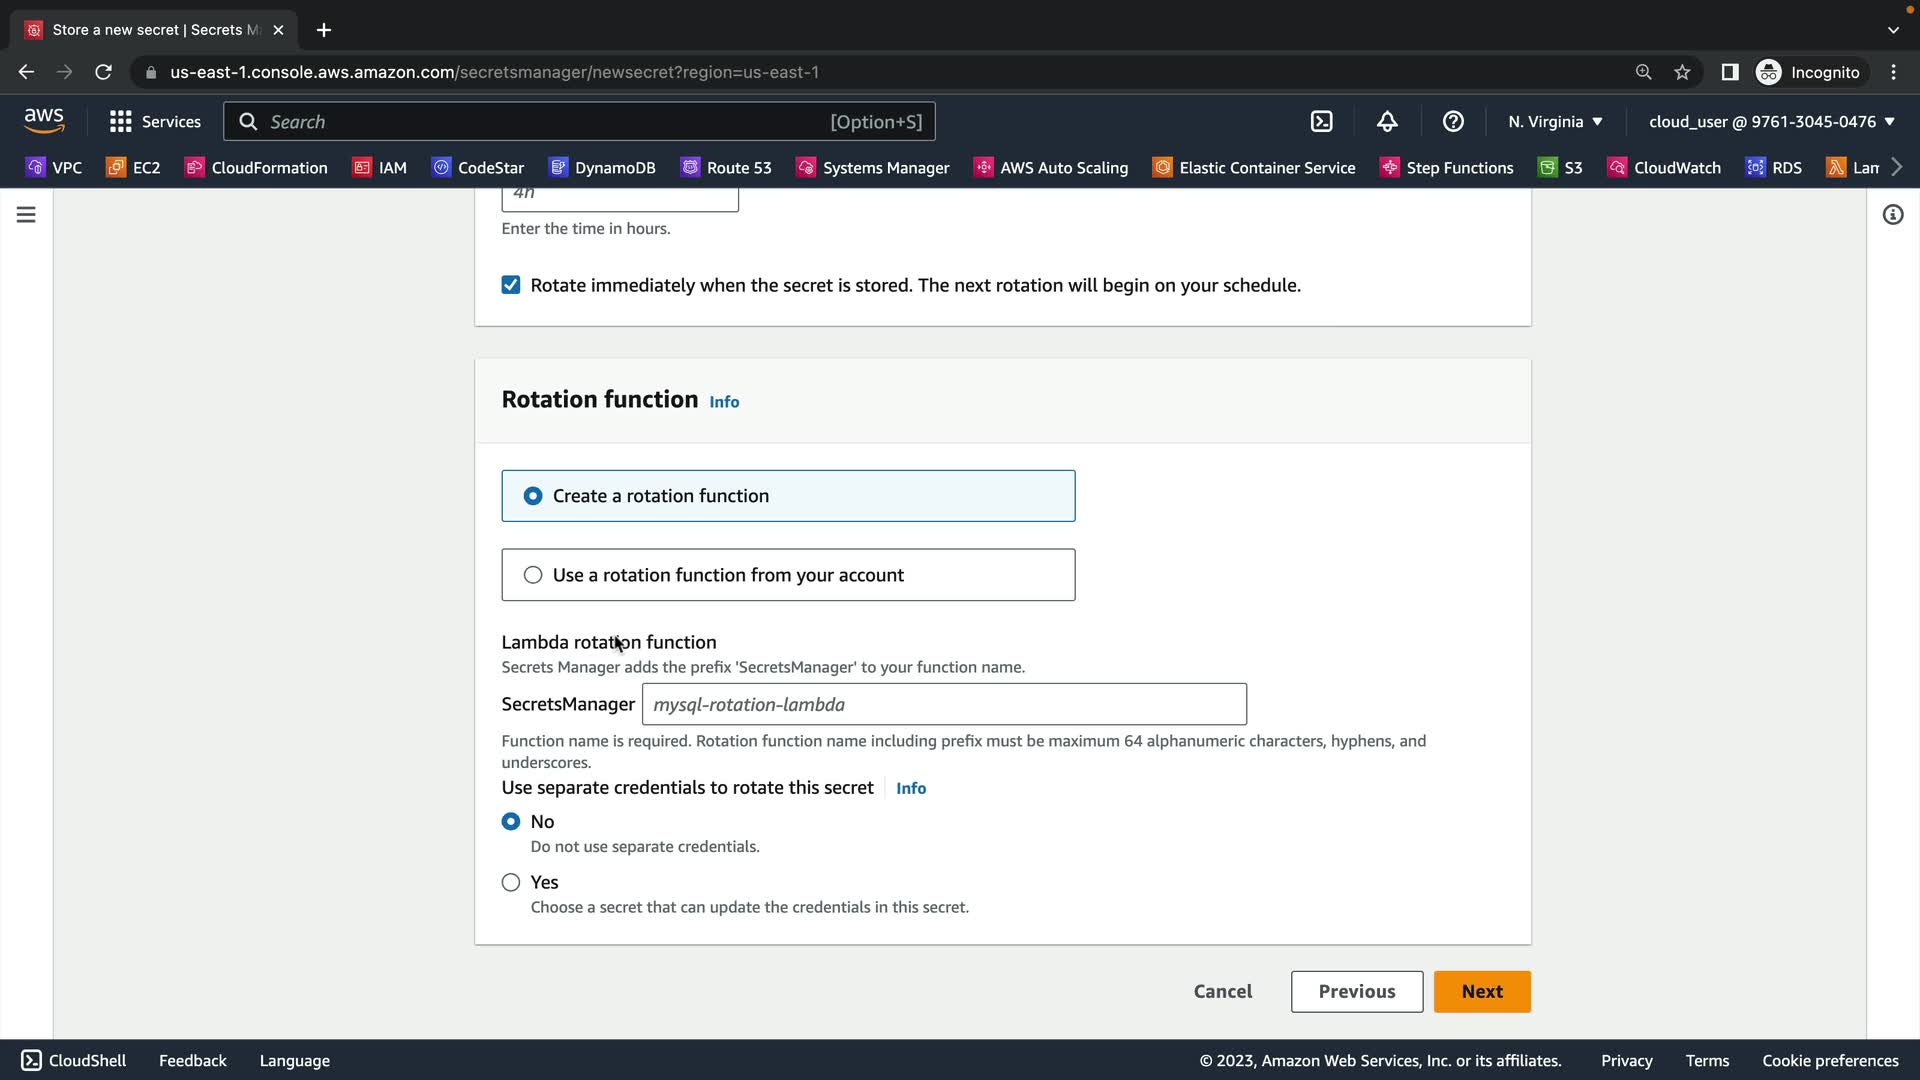The height and width of the screenshot is (1080, 1920).
Task: Open Info link beside Rotation function
Action: (724, 402)
